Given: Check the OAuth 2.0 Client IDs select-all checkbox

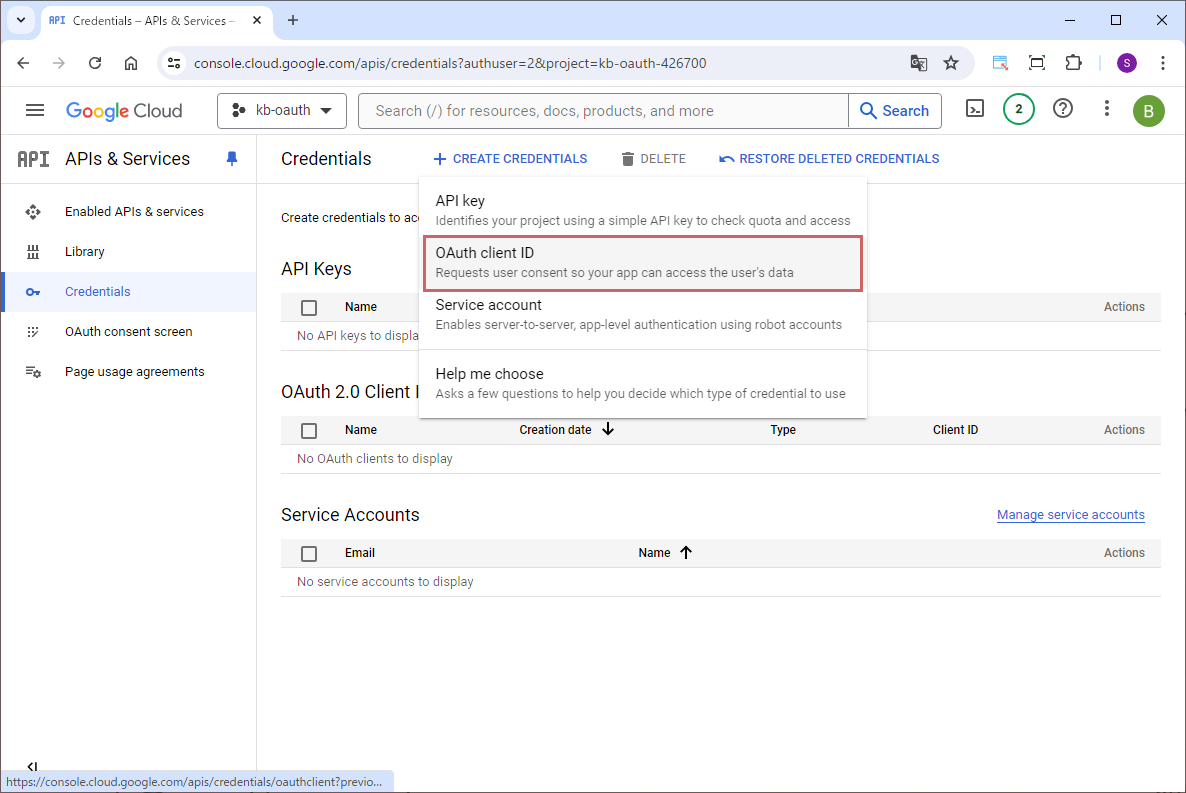Looking at the screenshot, I should 309,431.
